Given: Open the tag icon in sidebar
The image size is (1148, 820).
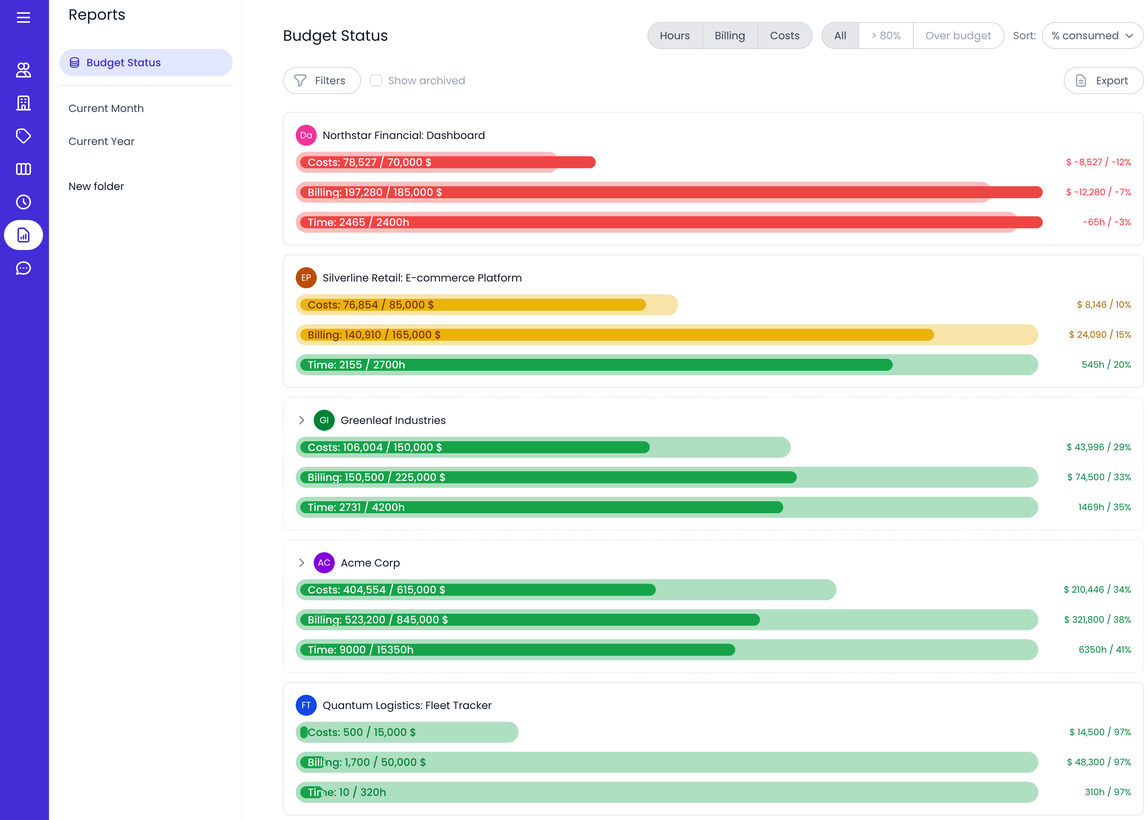Looking at the screenshot, I should (23, 135).
